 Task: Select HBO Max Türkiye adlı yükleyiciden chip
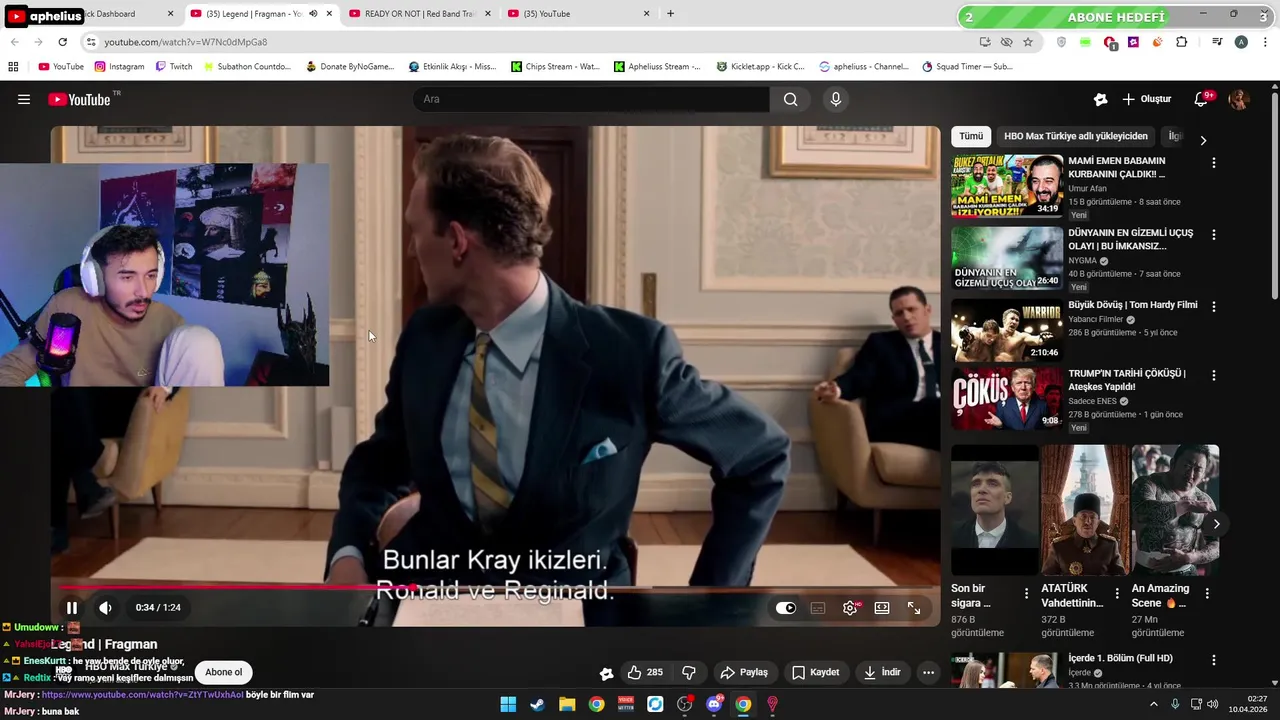(x=1076, y=136)
